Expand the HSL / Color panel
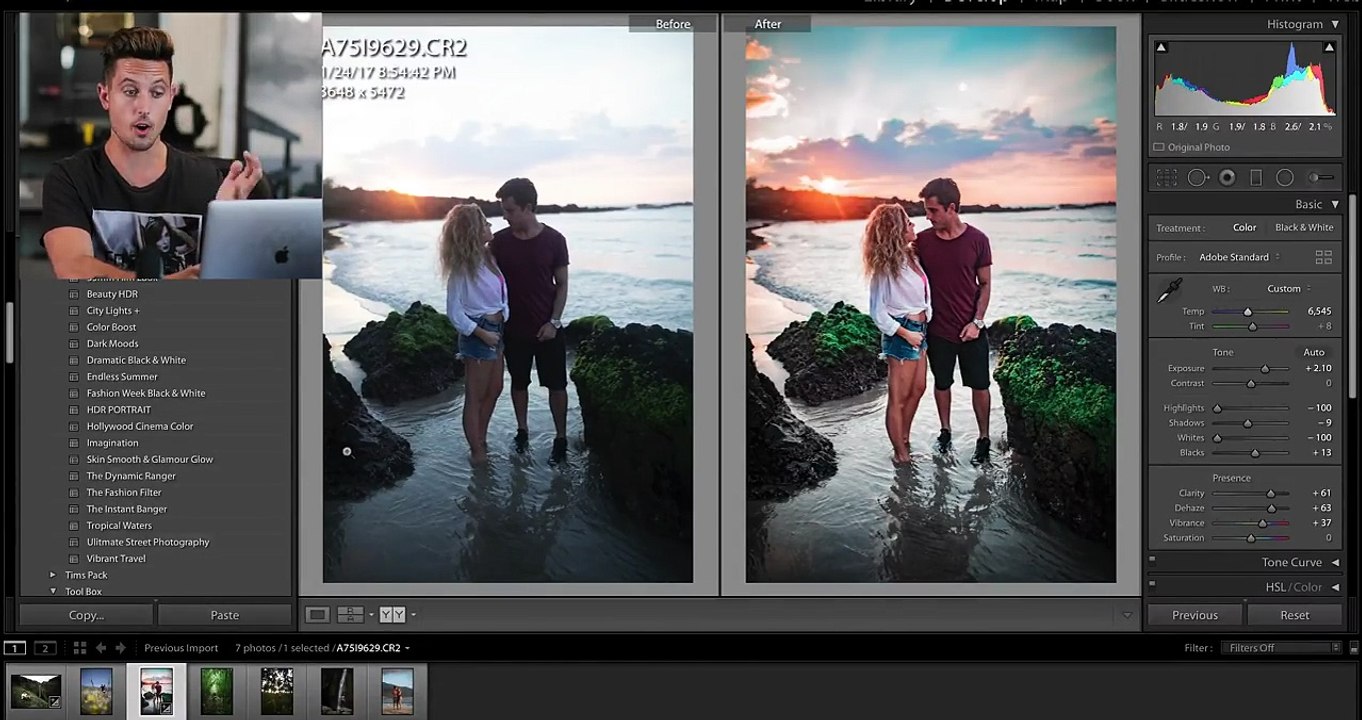The image size is (1362, 720). (1335, 588)
